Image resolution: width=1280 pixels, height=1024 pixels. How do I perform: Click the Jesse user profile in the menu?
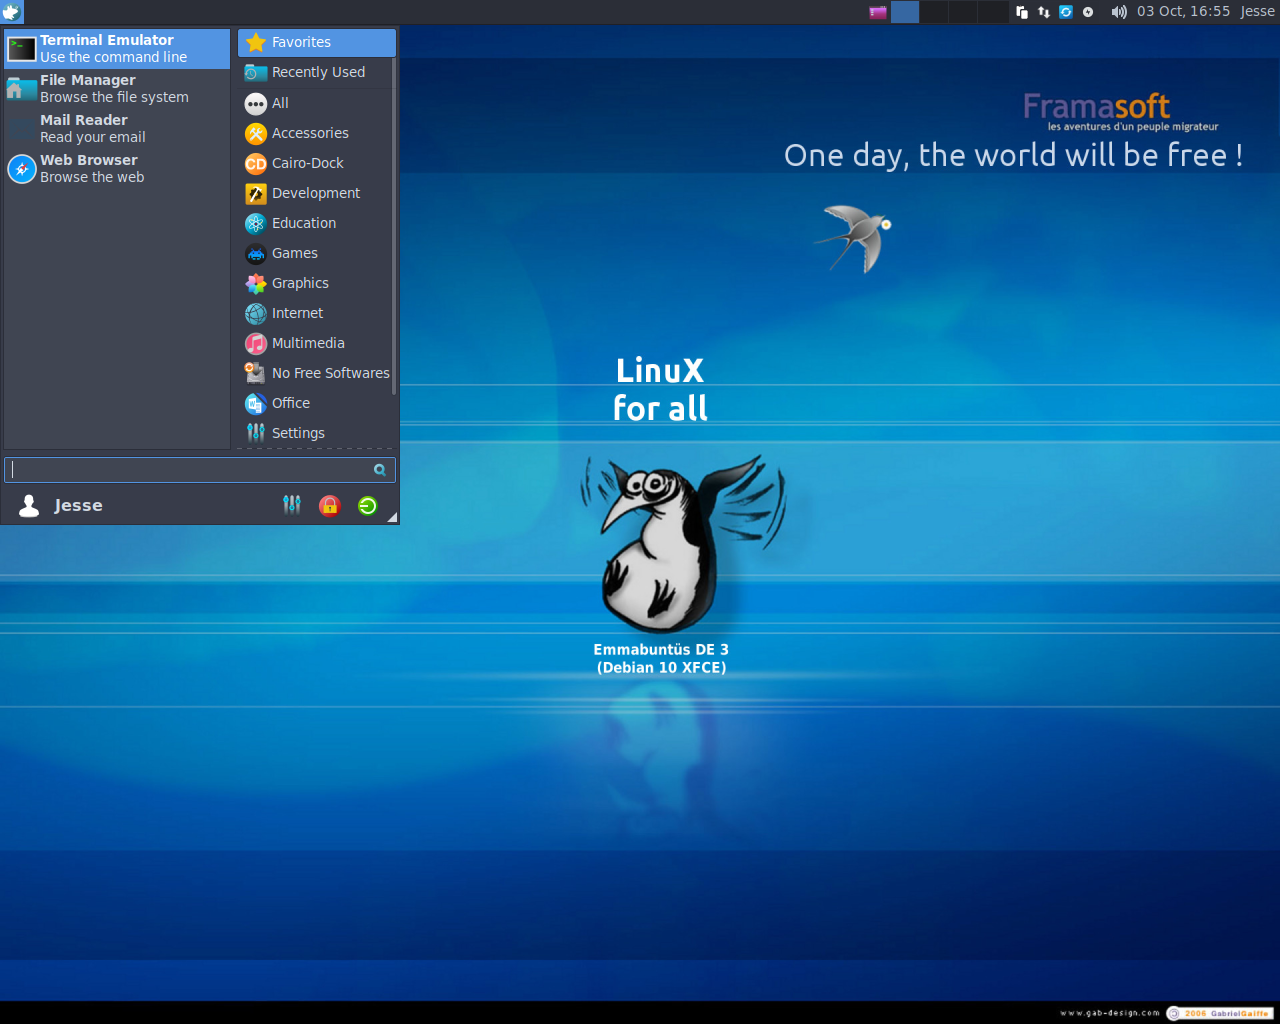[62, 505]
